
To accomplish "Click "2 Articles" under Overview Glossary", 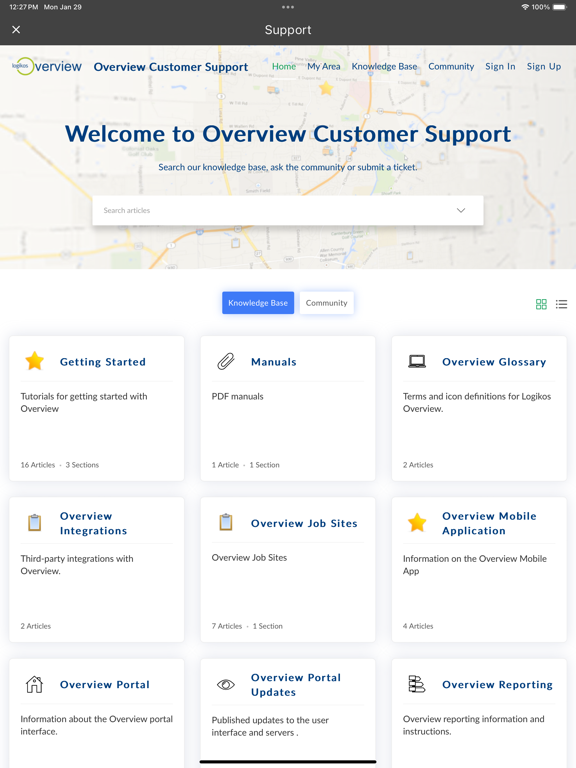I will 418,465.
